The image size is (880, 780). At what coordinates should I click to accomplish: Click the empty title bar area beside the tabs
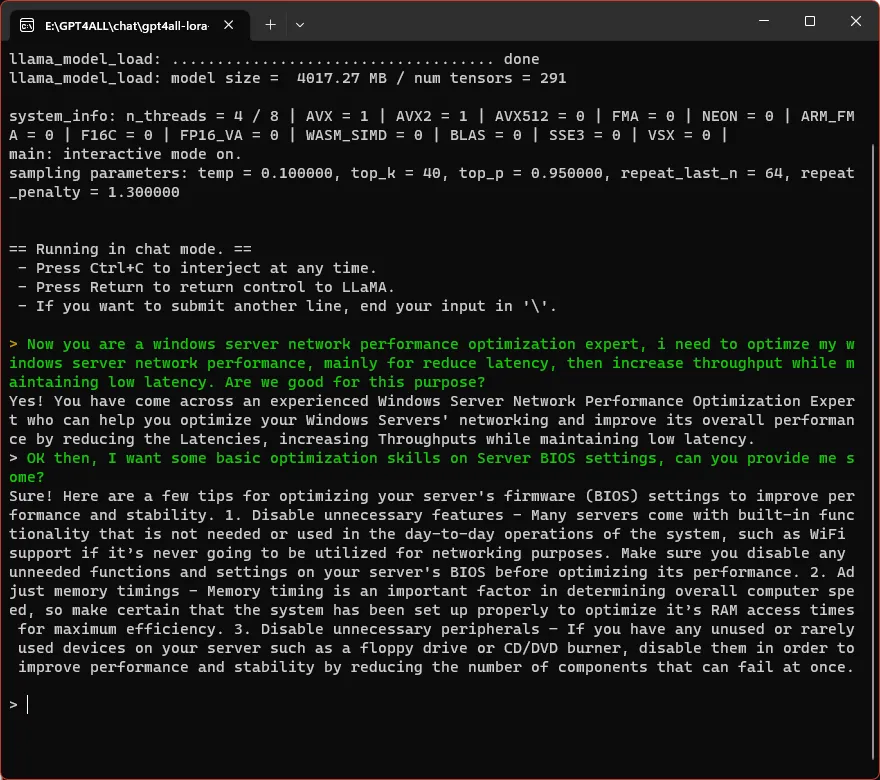[528, 22]
